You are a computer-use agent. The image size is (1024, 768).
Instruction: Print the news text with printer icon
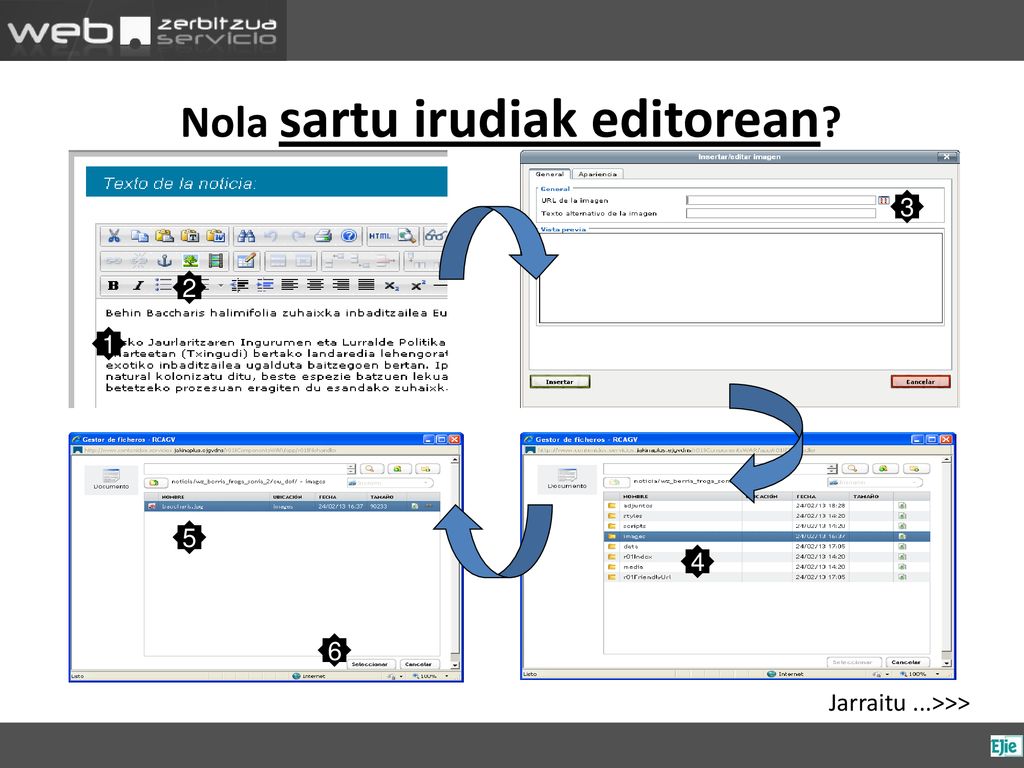click(323, 236)
